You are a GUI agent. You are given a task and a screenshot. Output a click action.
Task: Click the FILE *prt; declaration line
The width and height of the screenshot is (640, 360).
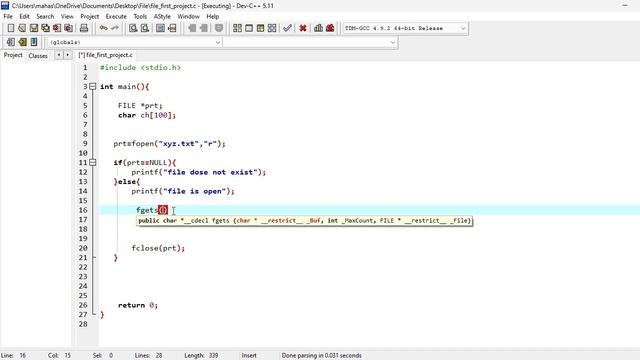(140, 106)
